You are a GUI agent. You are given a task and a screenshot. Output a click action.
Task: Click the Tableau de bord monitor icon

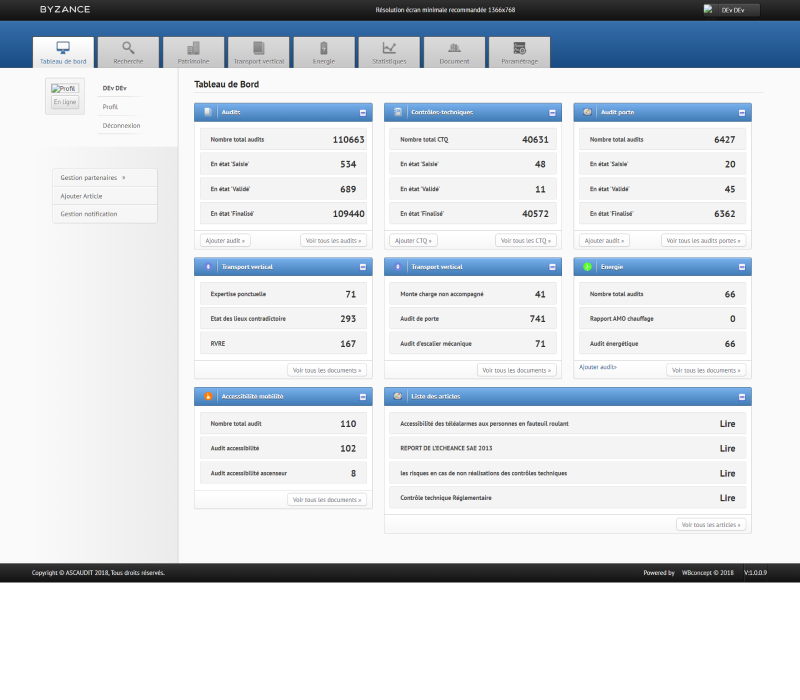pos(63,48)
